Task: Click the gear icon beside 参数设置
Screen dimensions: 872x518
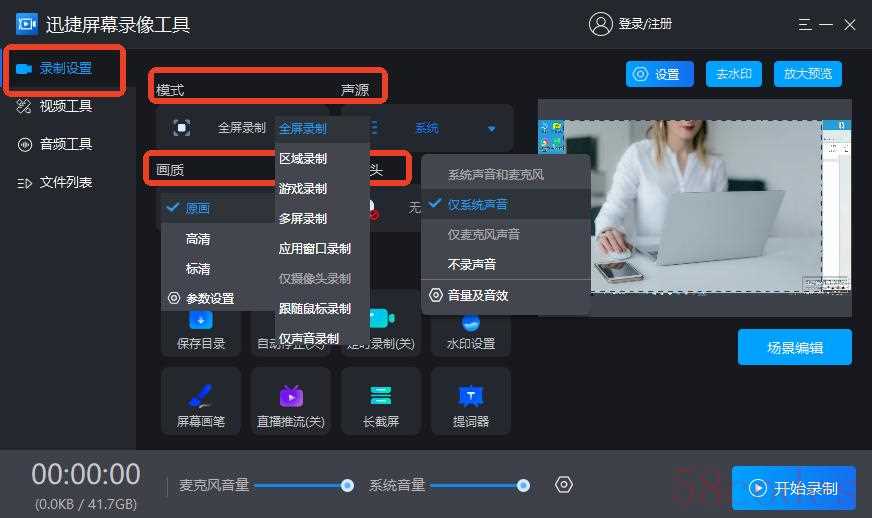Action: click(x=174, y=298)
